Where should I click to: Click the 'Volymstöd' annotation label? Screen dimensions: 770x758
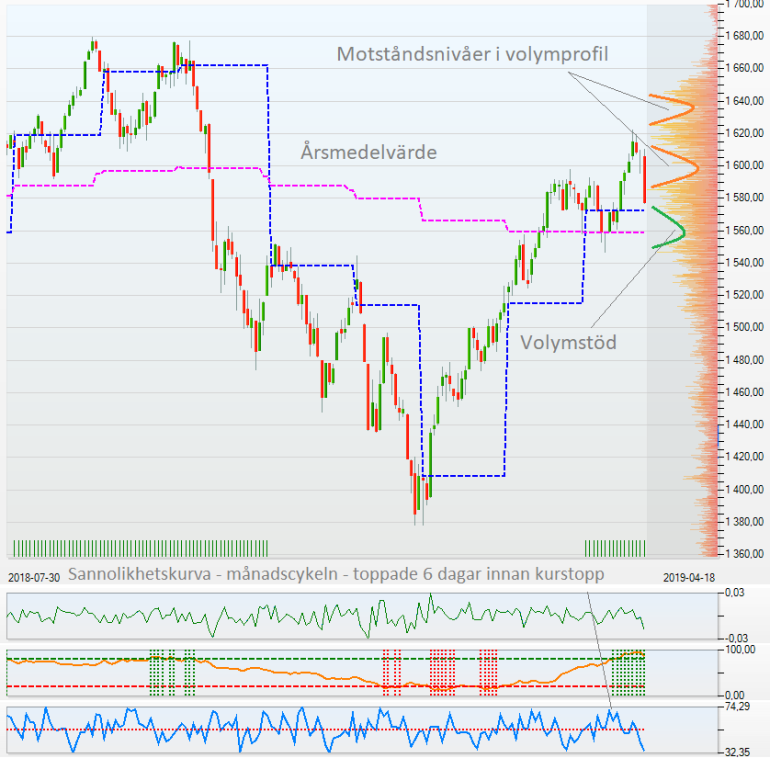tap(568, 342)
